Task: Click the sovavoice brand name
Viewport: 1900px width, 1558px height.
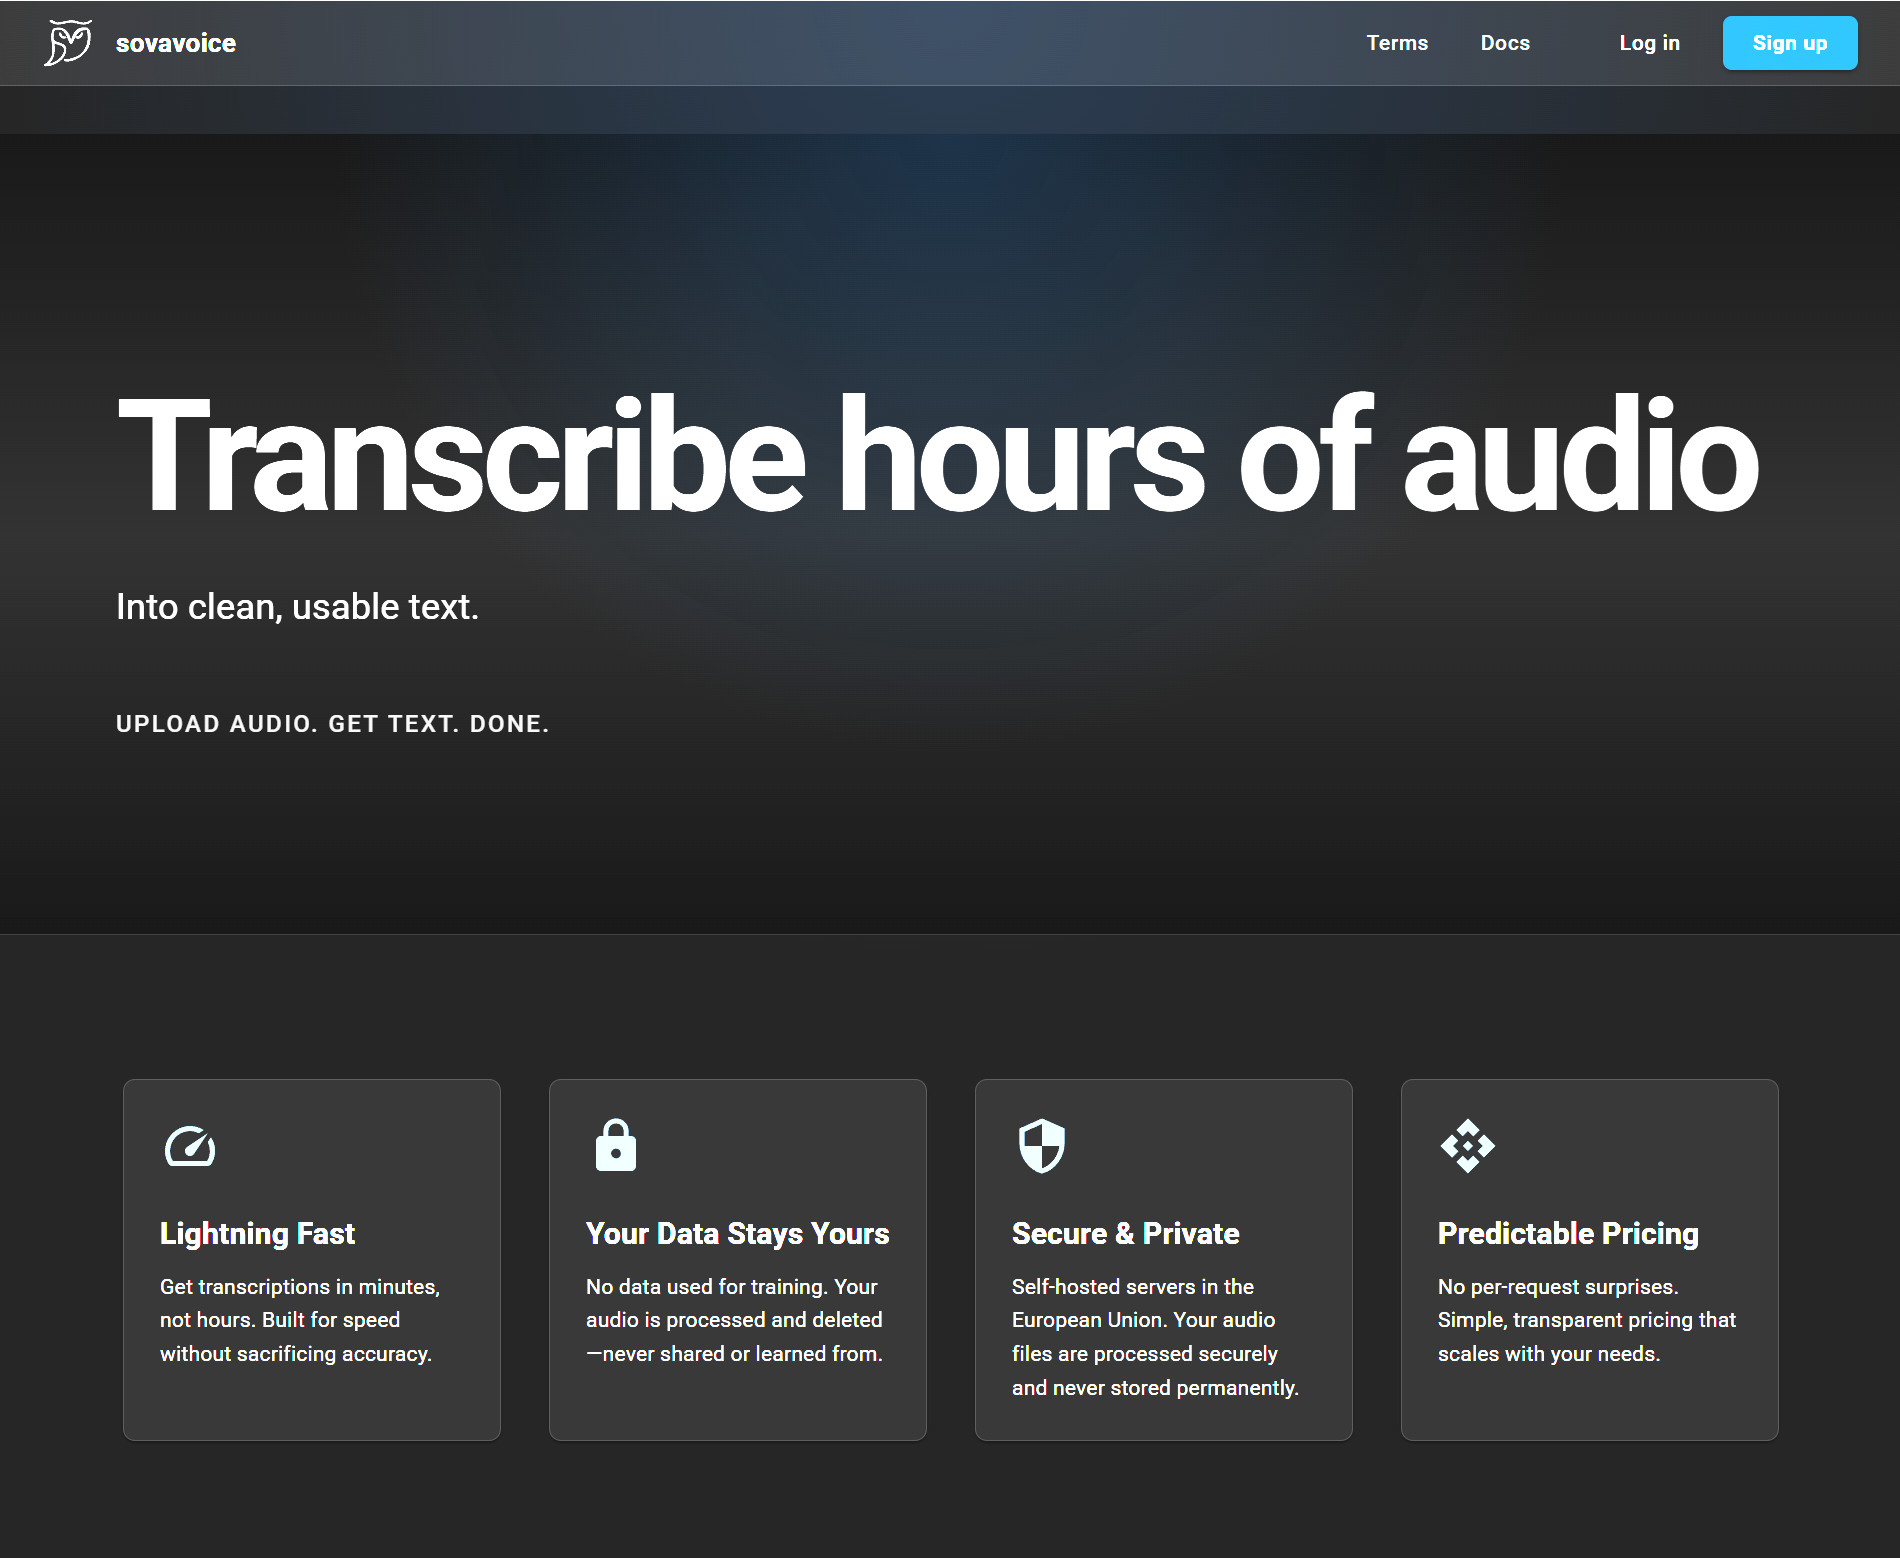Action: 176,43
